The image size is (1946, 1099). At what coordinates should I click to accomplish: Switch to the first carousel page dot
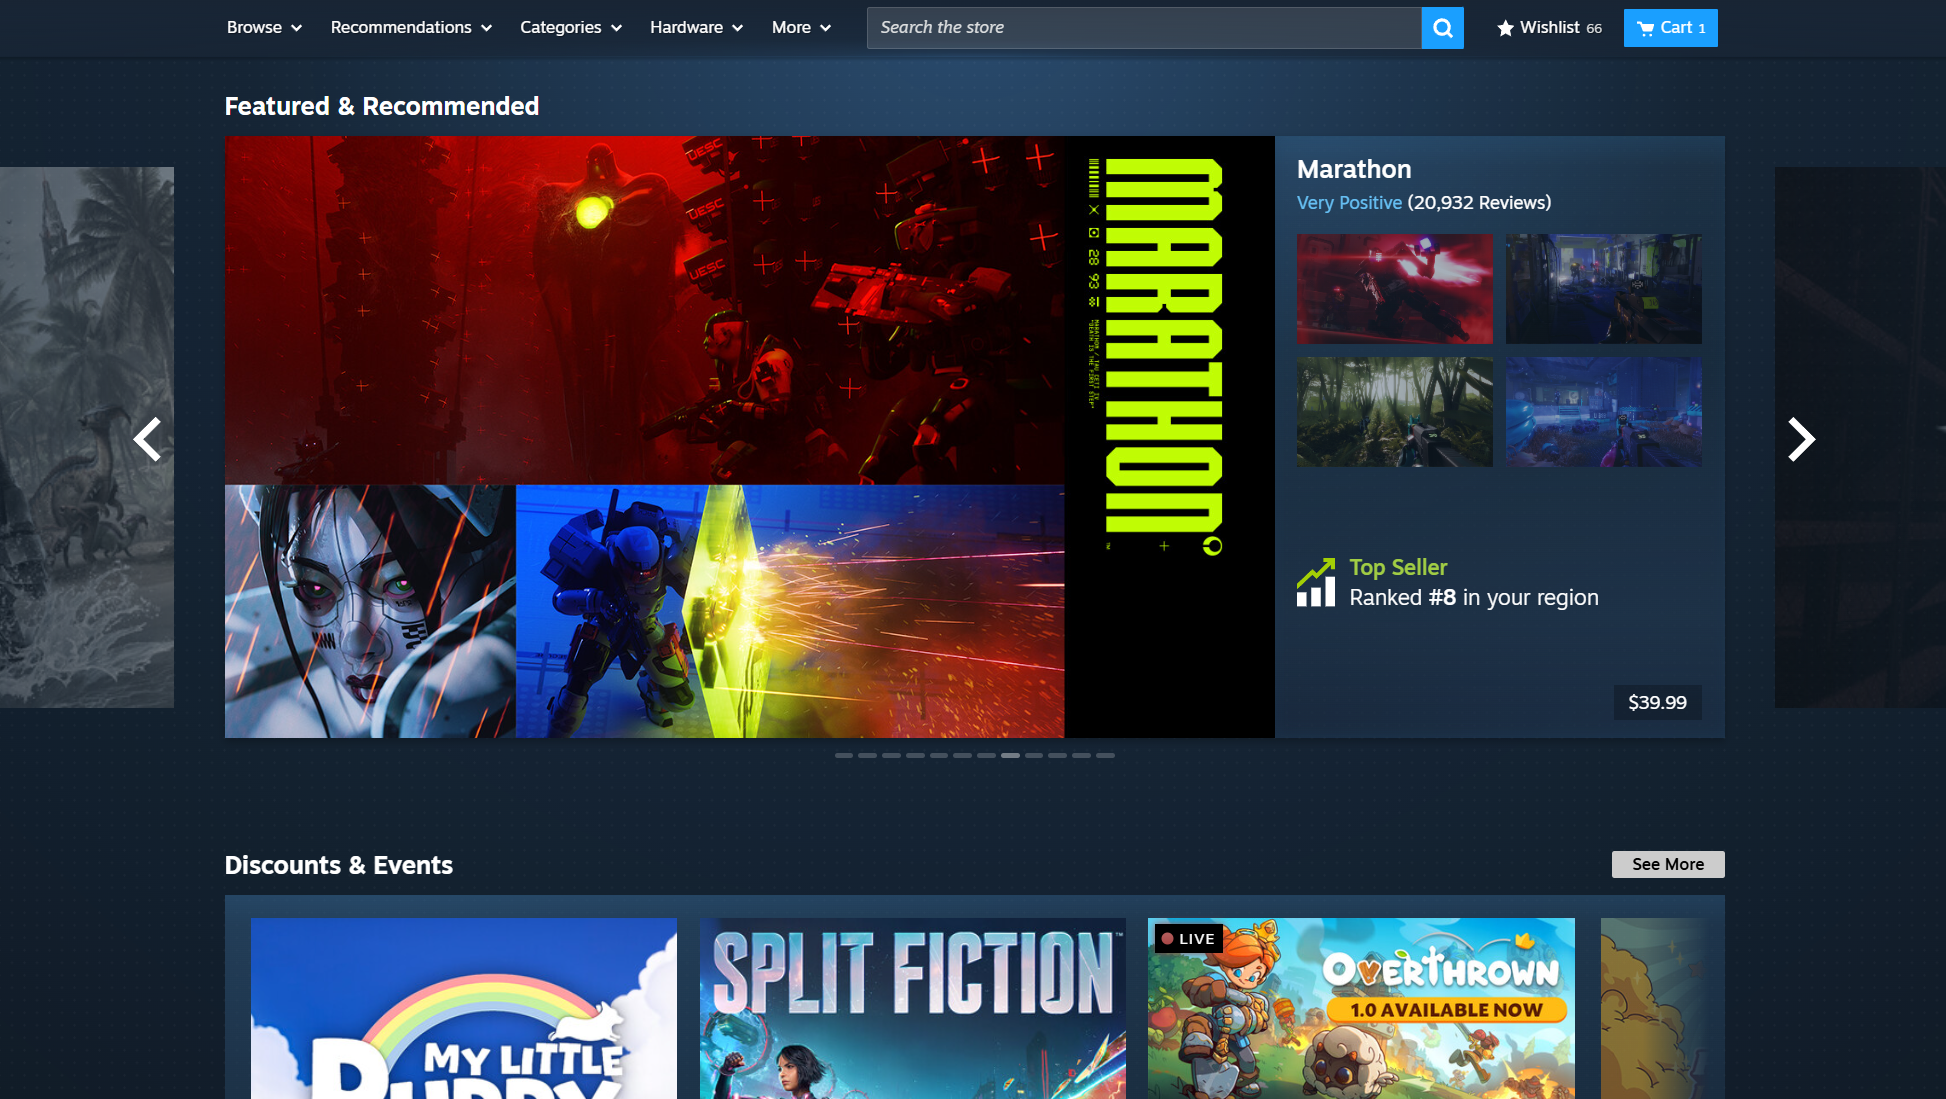click(845, 756)
